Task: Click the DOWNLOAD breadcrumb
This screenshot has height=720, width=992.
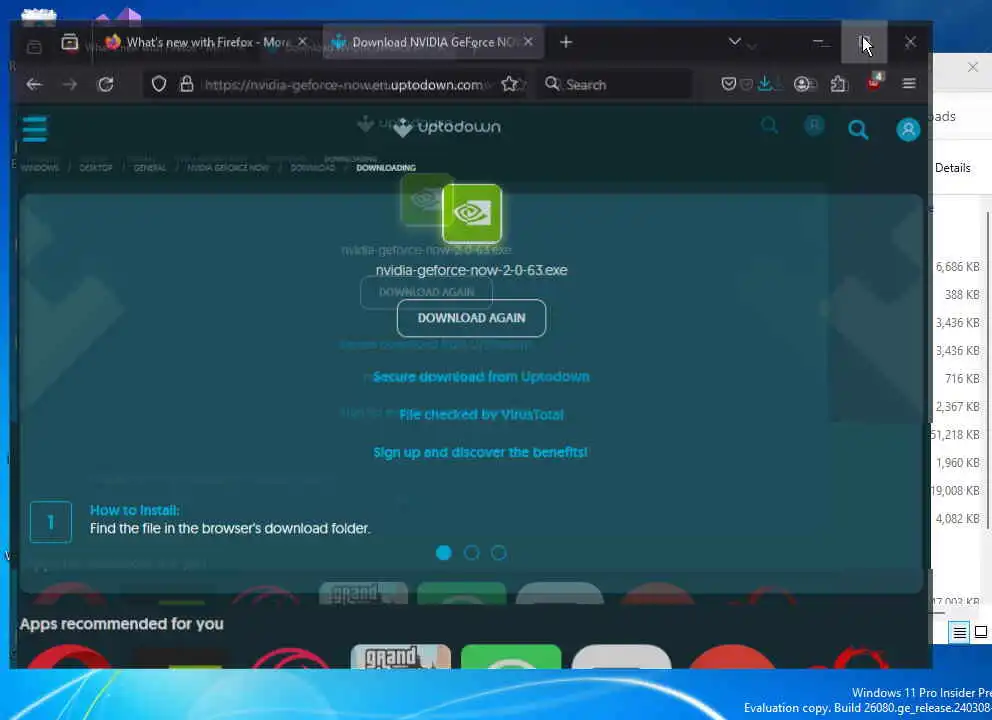Action: point(313,168)
